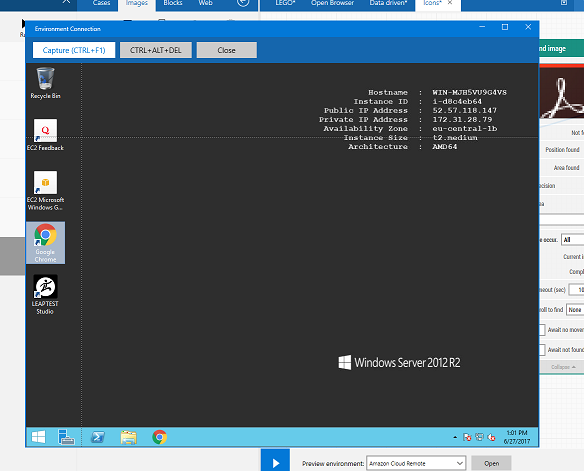Click the back arrow circle icon

(x=243, y=3)
